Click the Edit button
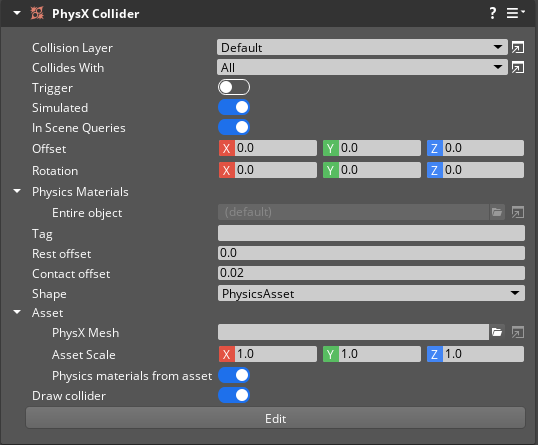The image size is (538, 445). [x=276, y=418]
